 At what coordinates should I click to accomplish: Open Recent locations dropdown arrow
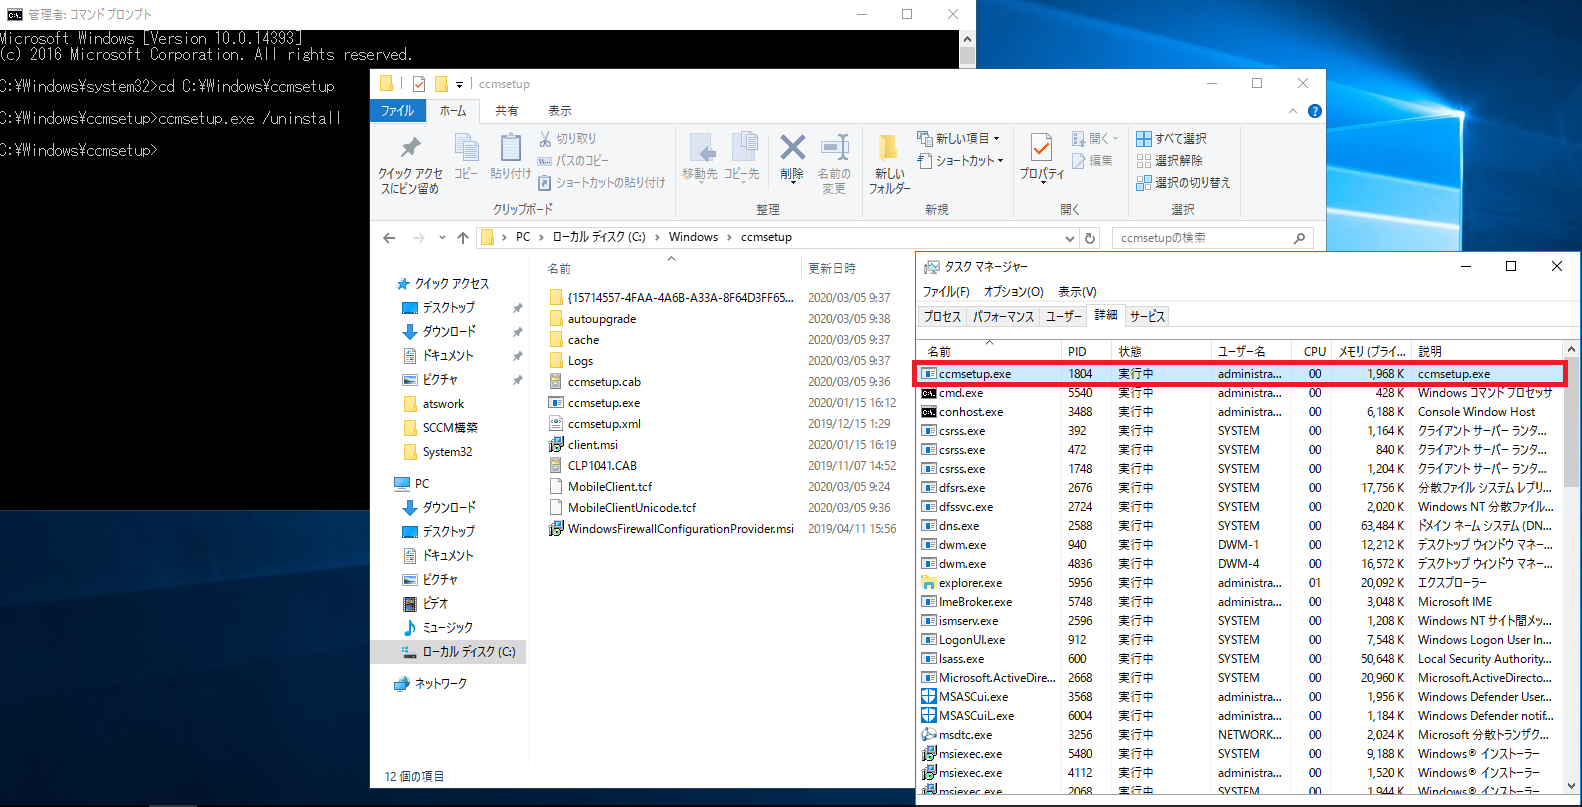442,238
